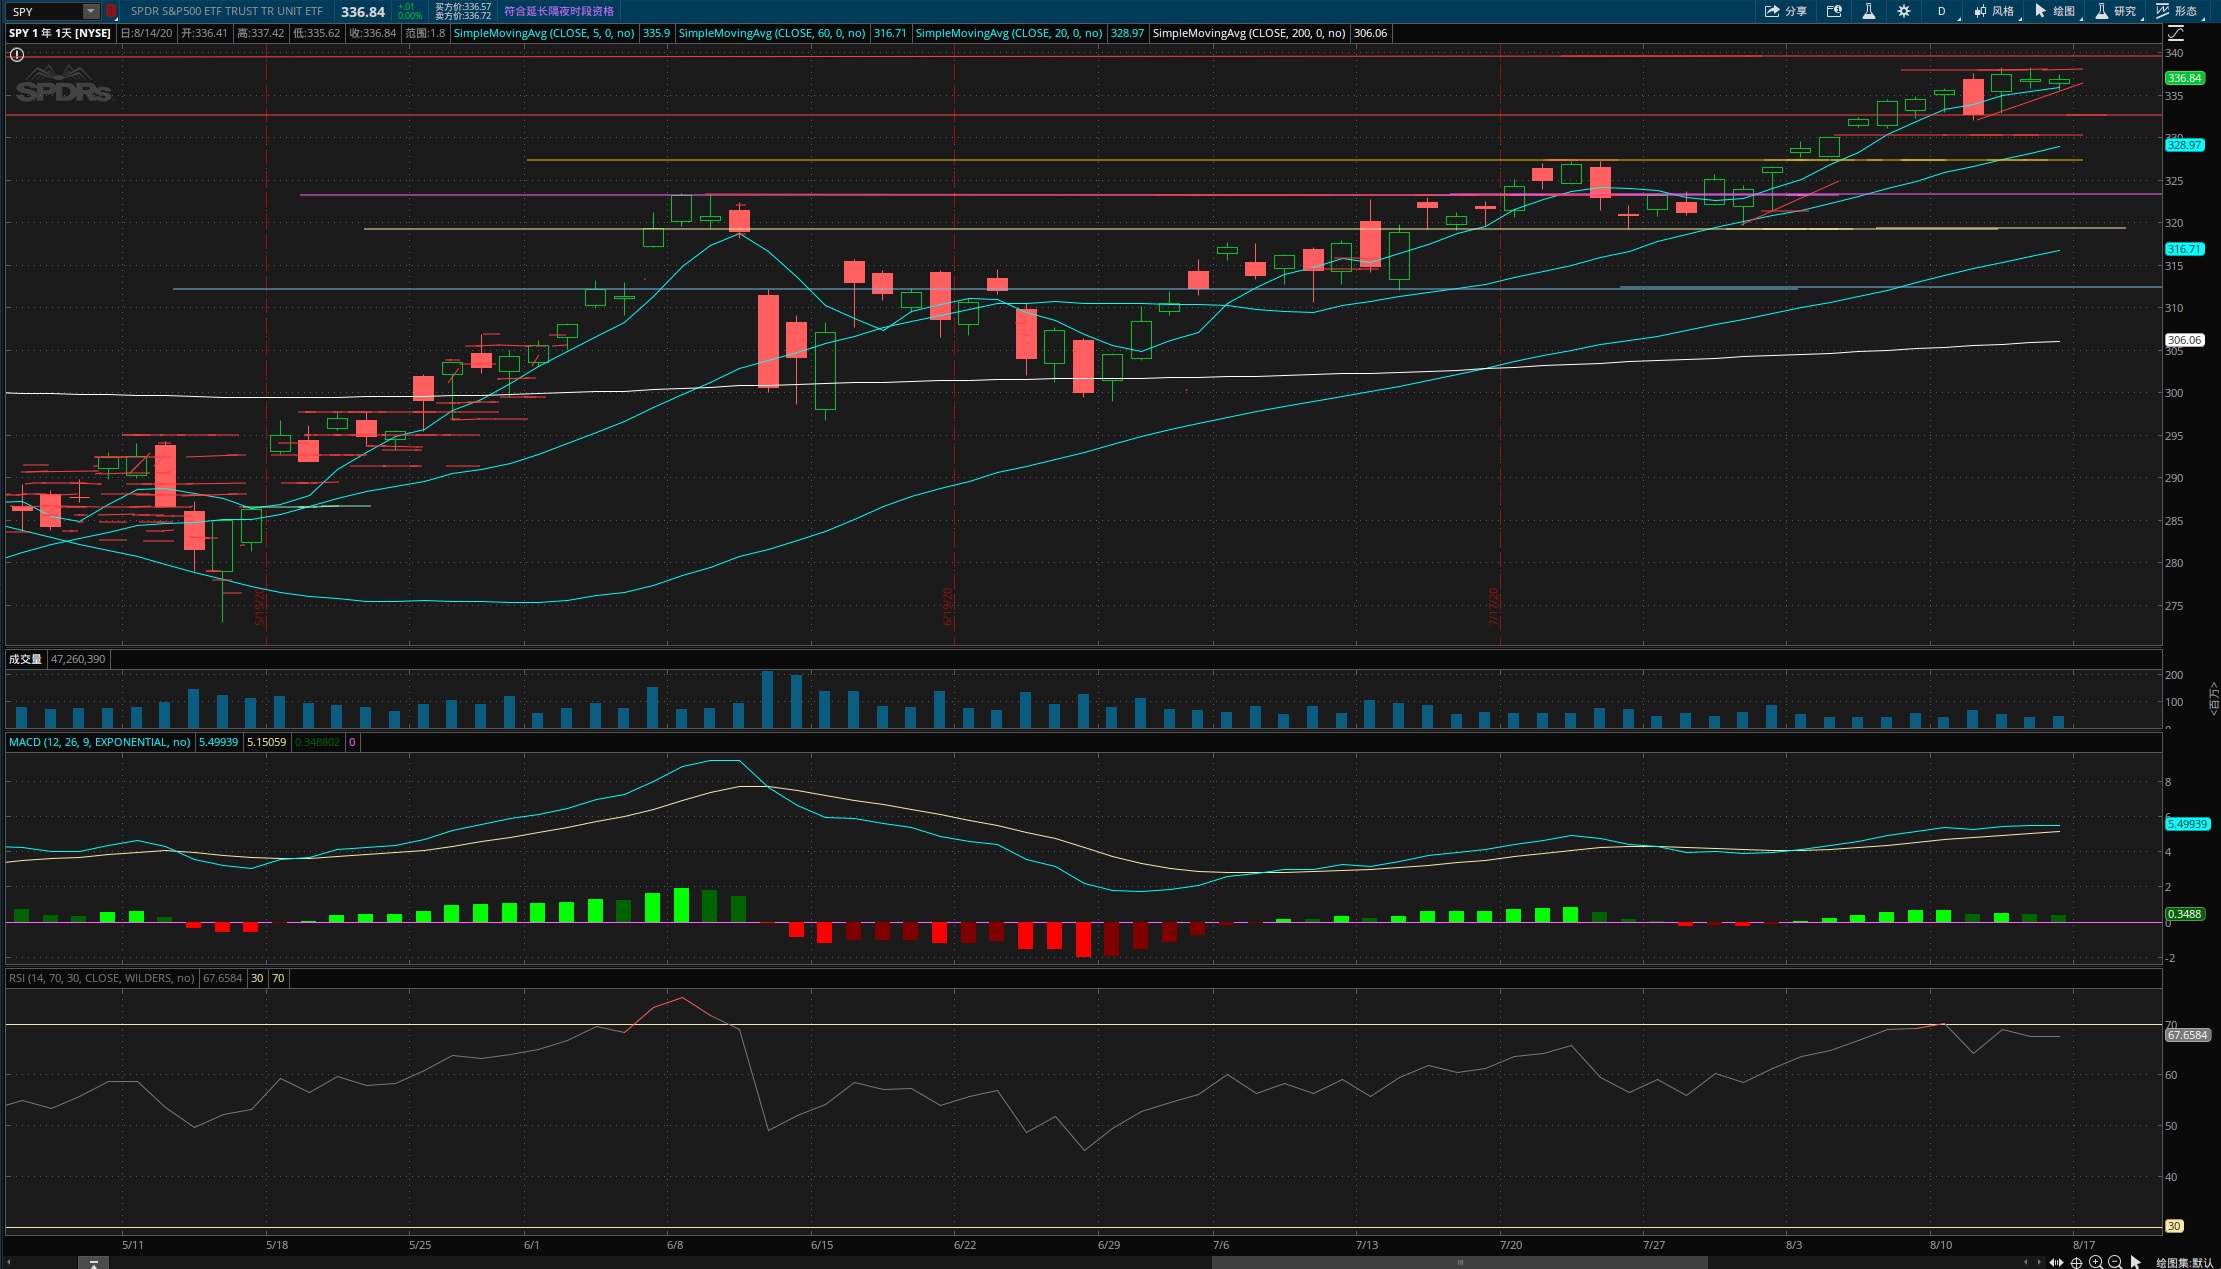The height and width of the screenshot is (1269, 2221).
Task: Click the 47,260,390 volume value
Action: pos(78,659)
